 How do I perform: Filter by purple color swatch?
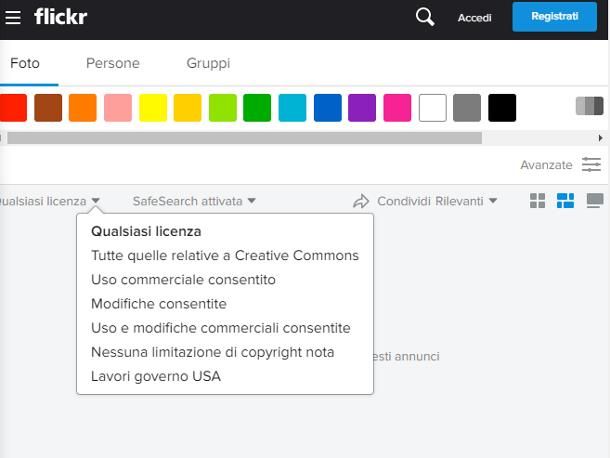tap(362, 108)
